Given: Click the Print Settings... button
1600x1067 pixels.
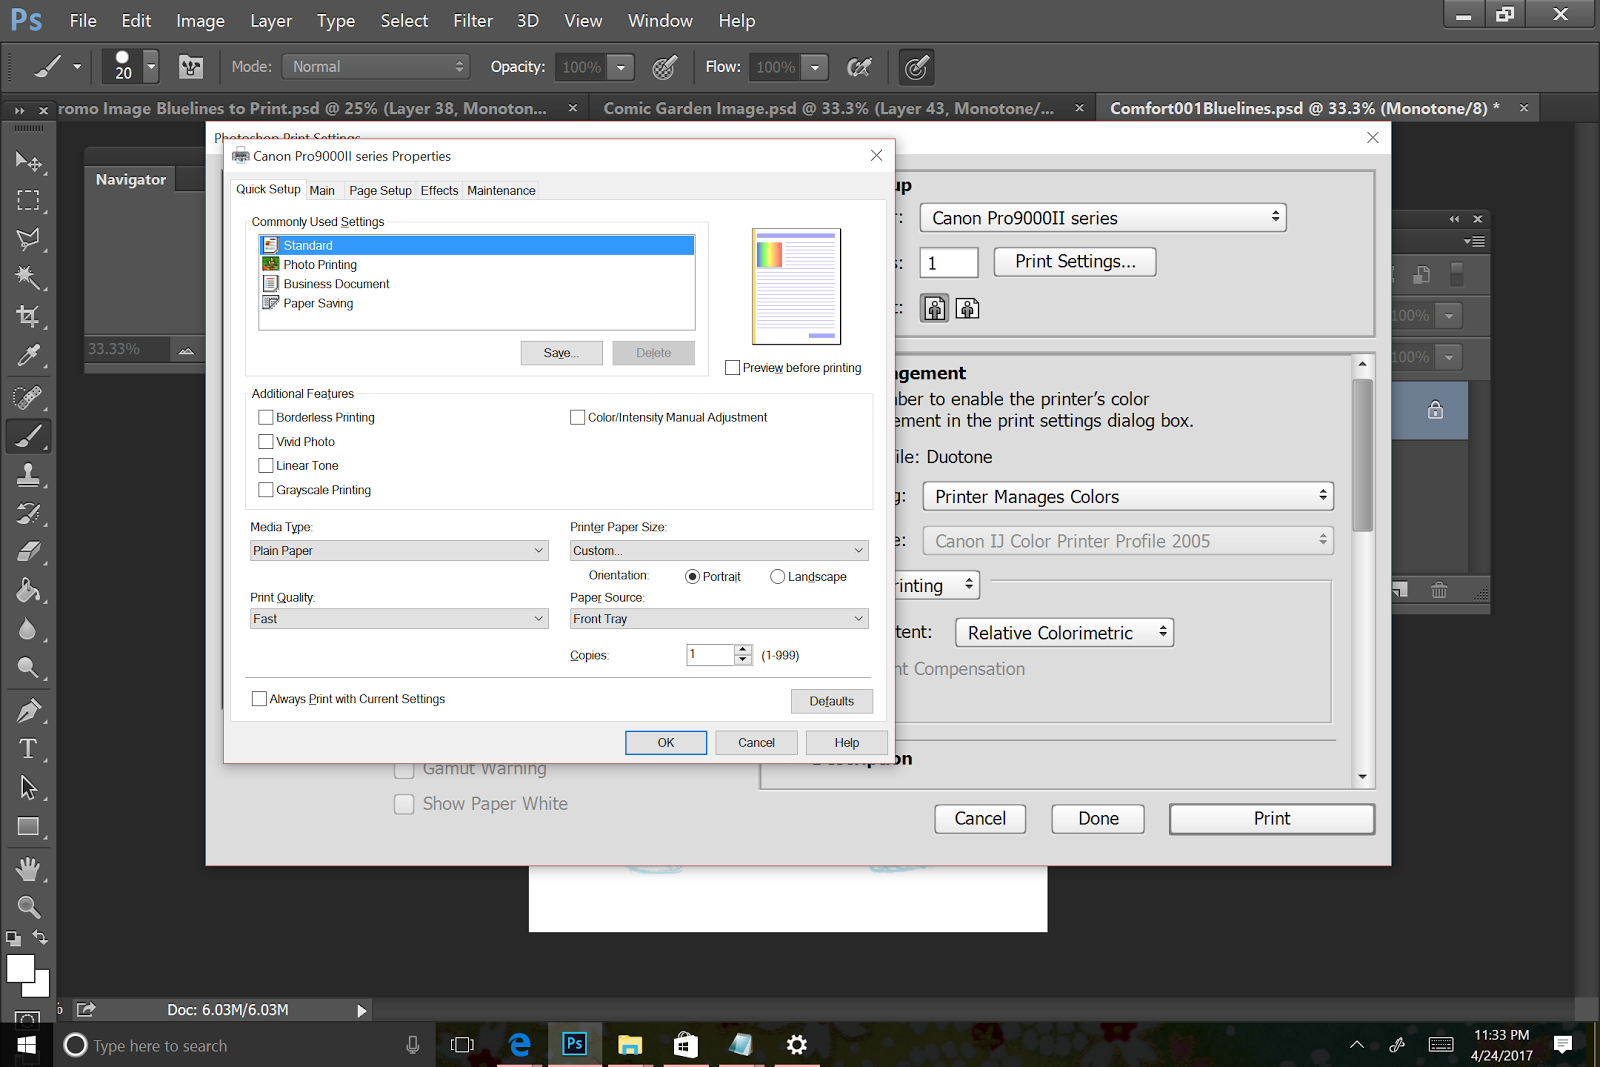Looking at the screenshot, I should pyautogui.click(x=1075, y=261).
